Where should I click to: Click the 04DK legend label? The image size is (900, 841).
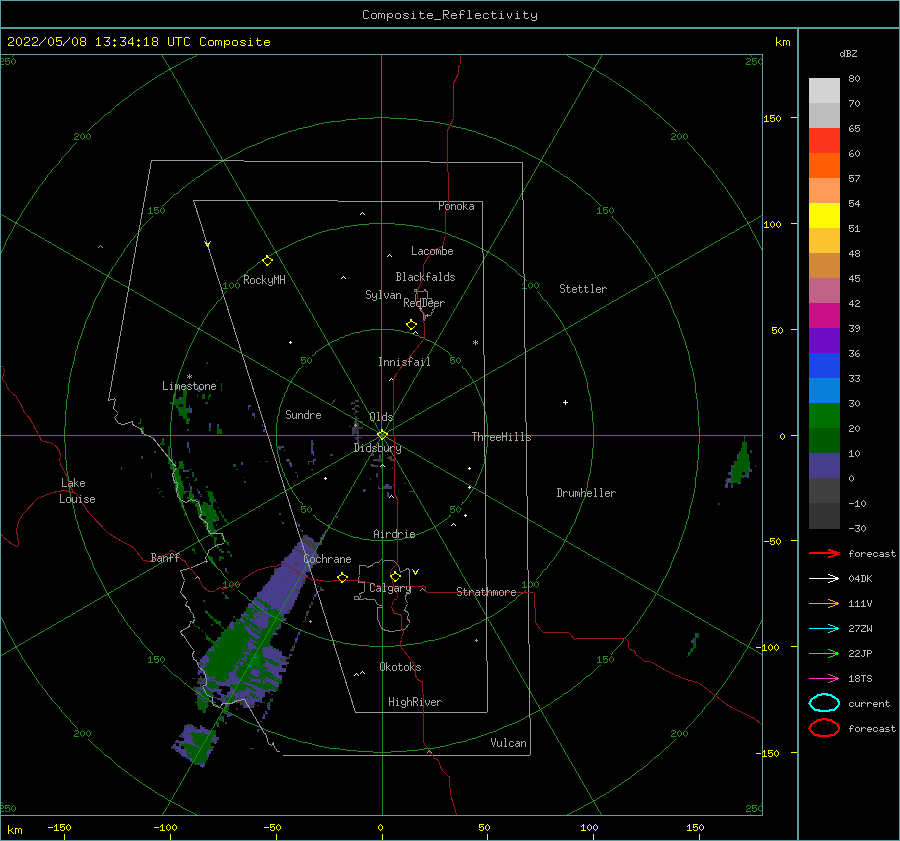[860, 578]
